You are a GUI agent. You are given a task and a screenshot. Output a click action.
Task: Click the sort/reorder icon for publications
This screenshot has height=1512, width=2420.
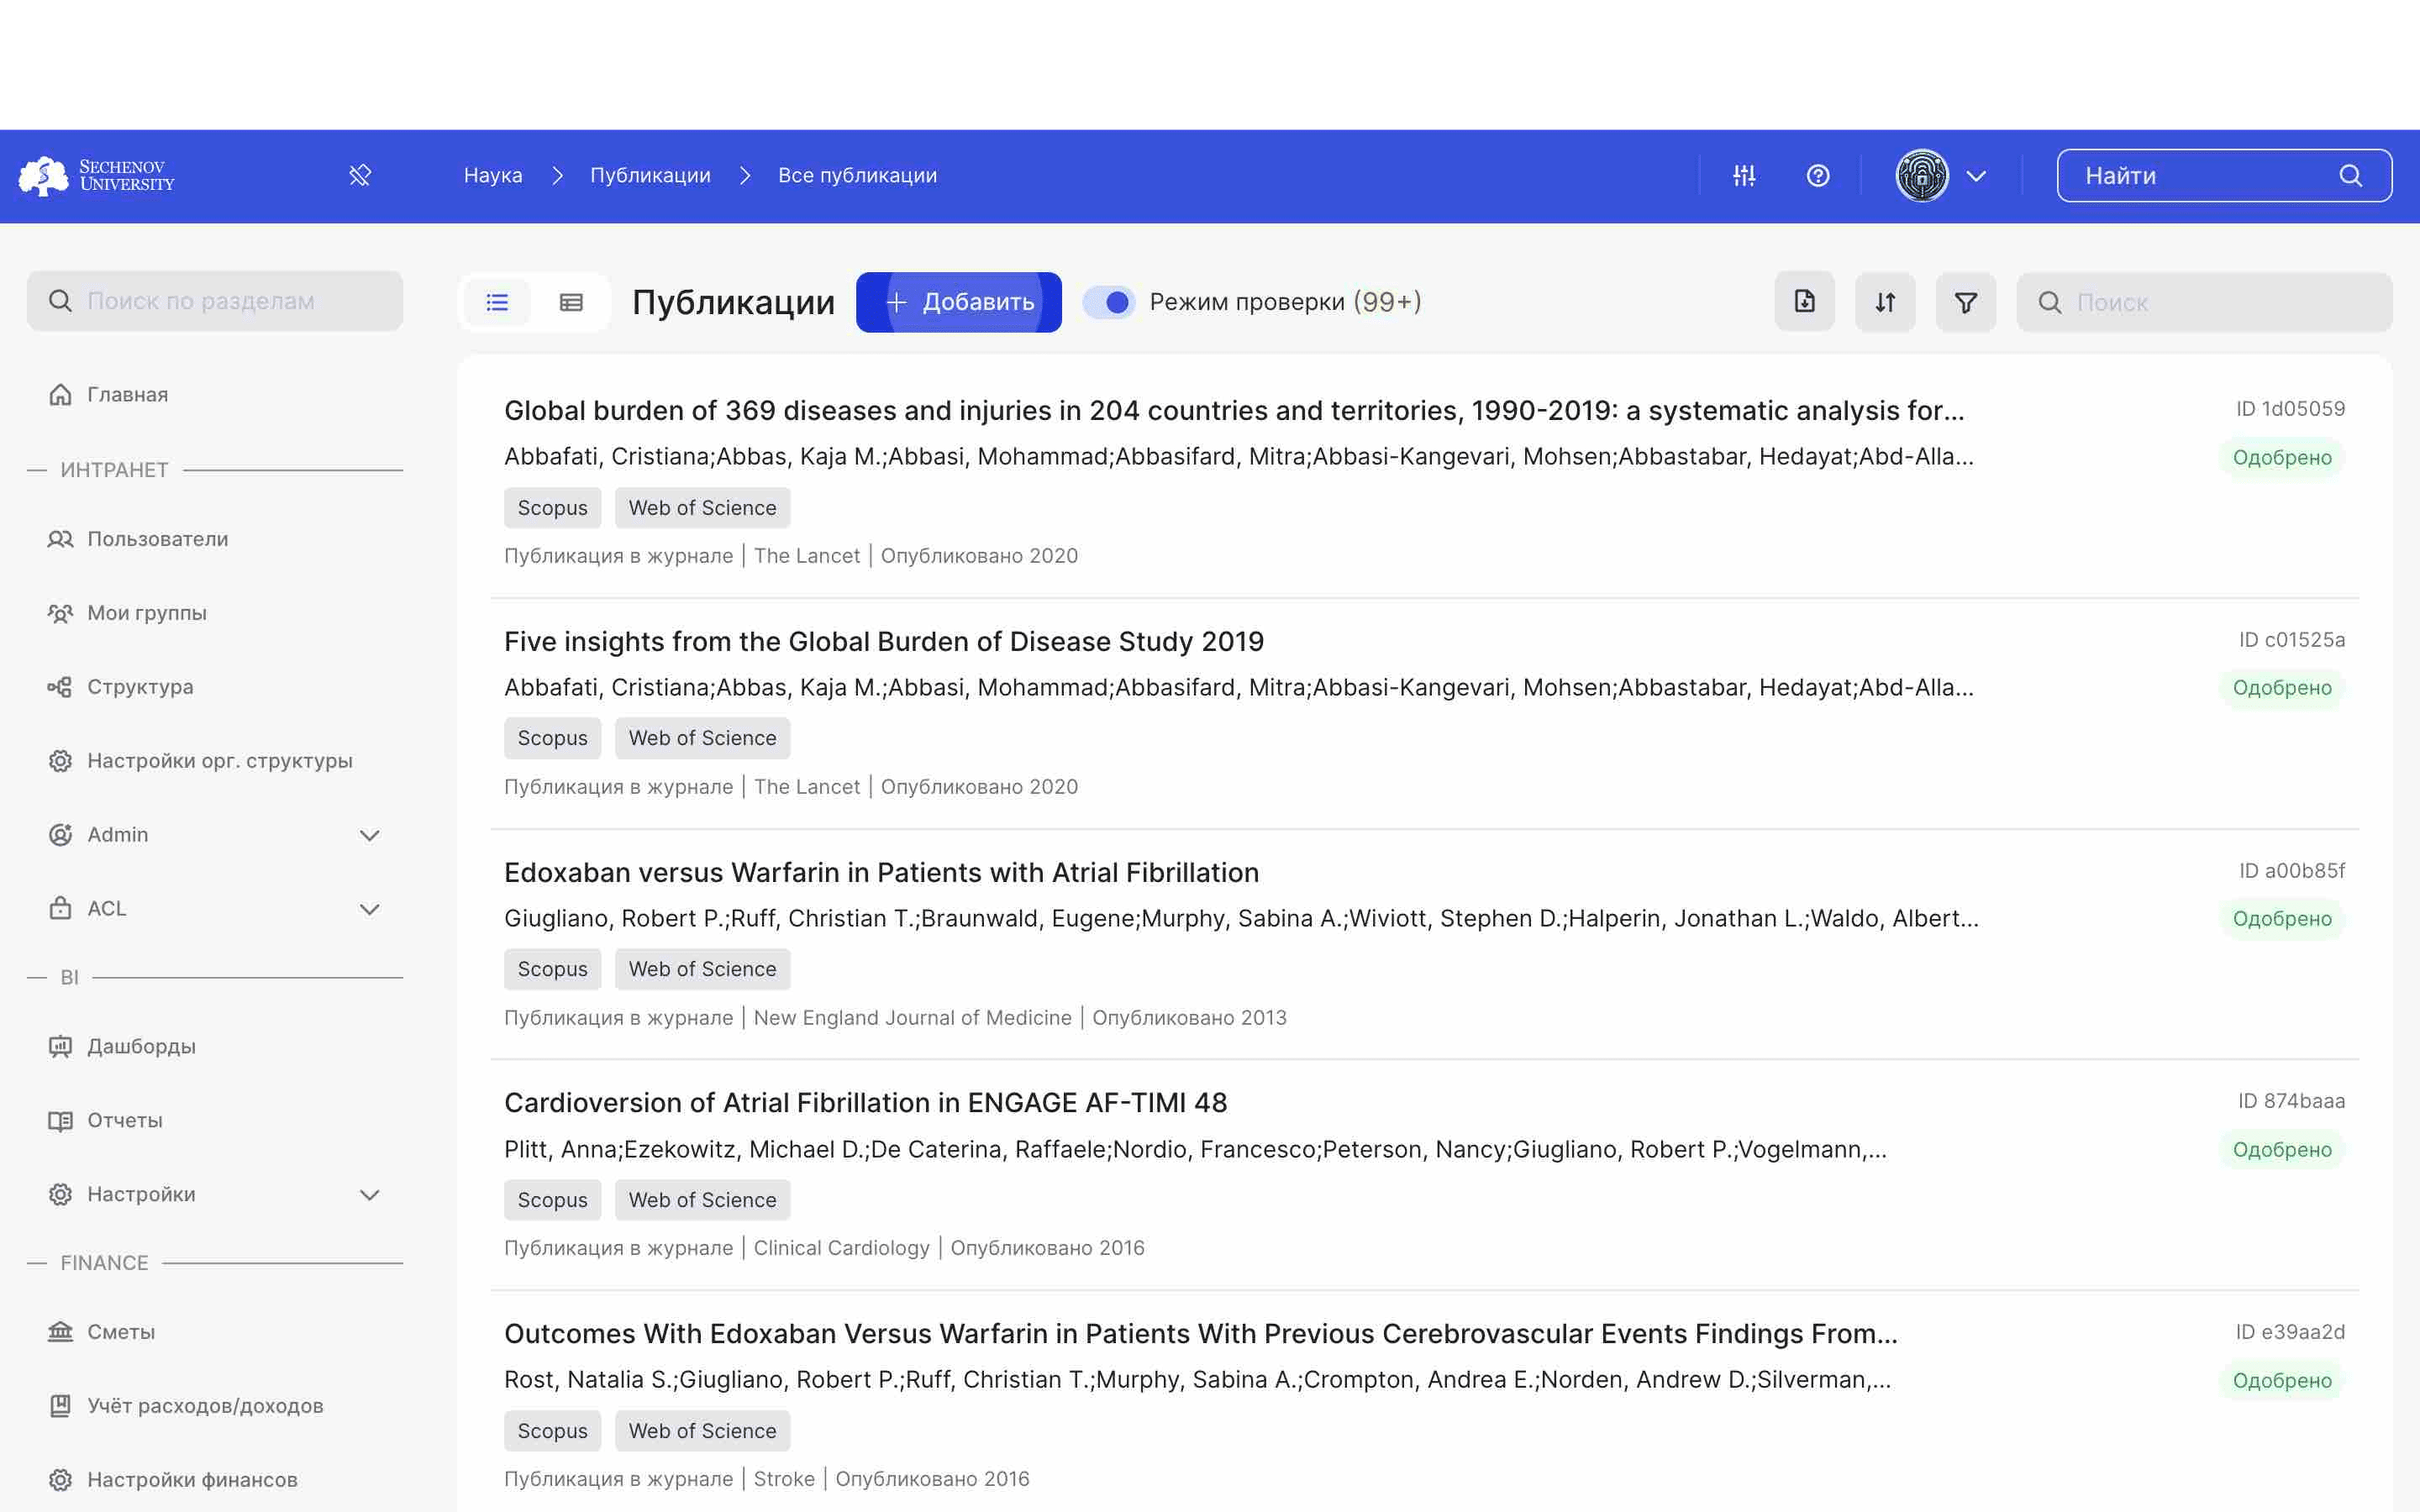[1885, 302]
